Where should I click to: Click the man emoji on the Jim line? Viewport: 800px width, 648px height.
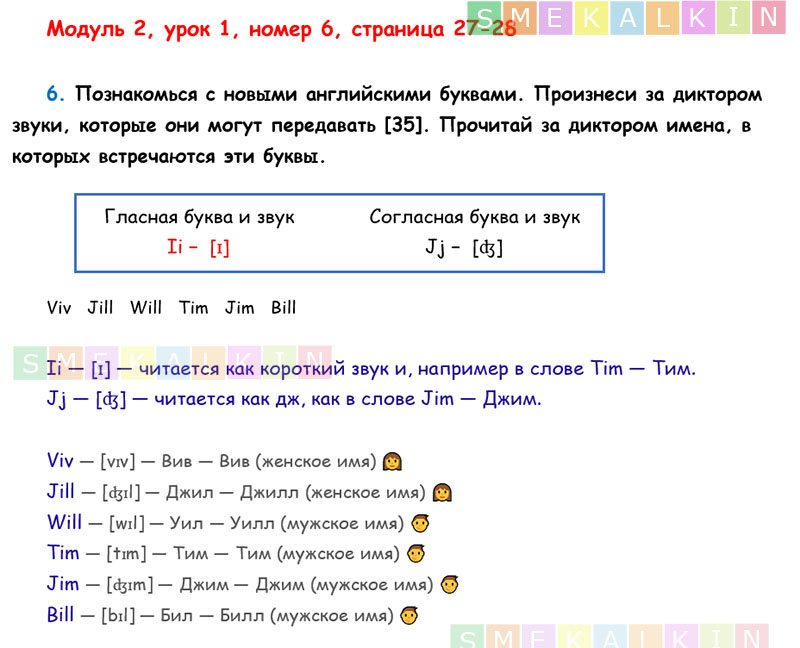450,584
